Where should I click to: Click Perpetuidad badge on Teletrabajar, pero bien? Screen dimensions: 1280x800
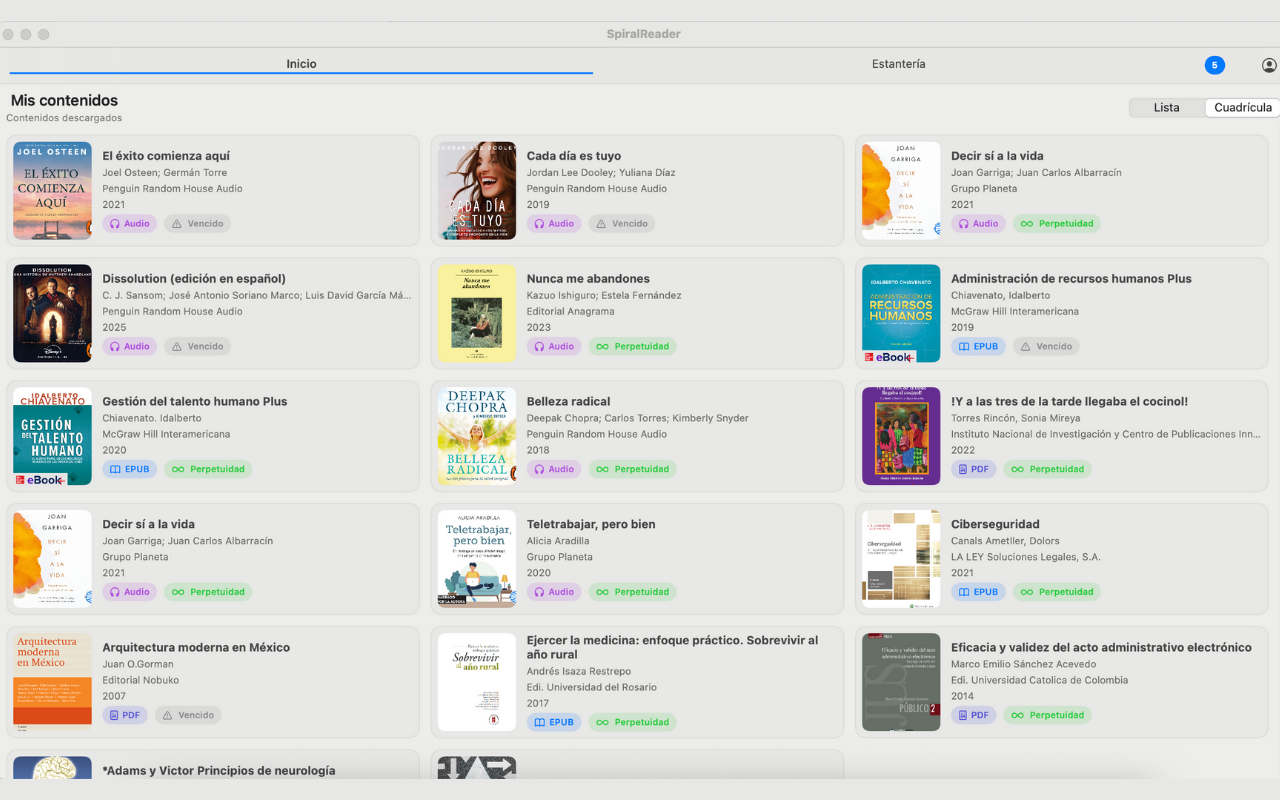(633, 592)
